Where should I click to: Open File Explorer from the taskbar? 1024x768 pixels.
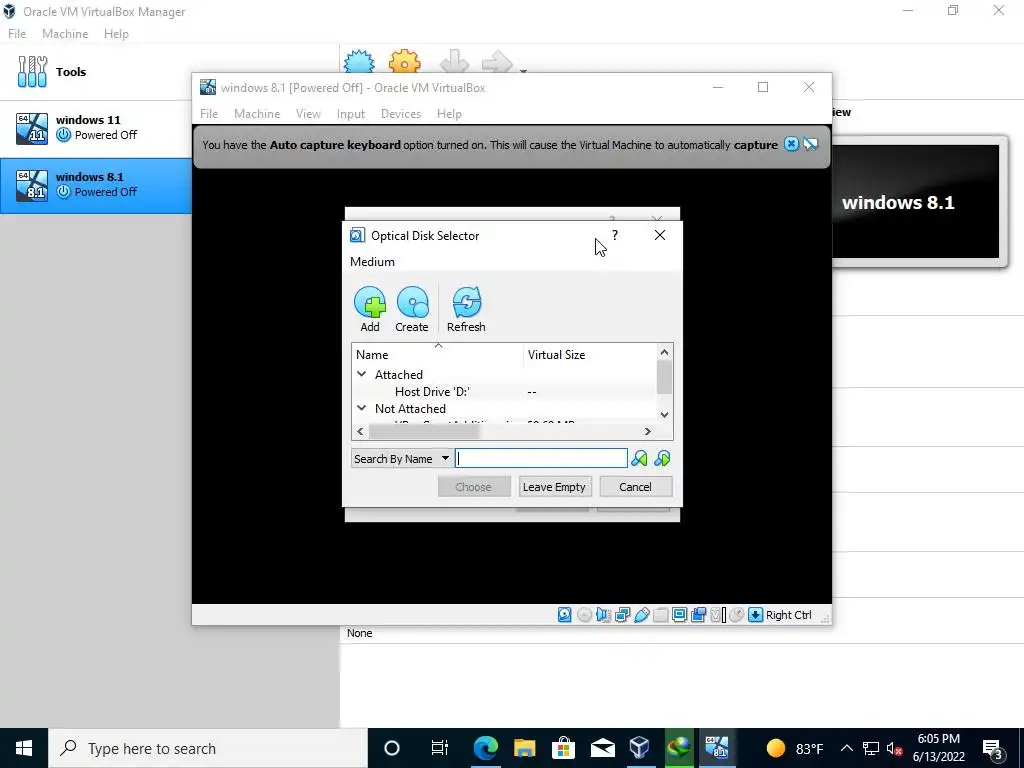(524, 748)
